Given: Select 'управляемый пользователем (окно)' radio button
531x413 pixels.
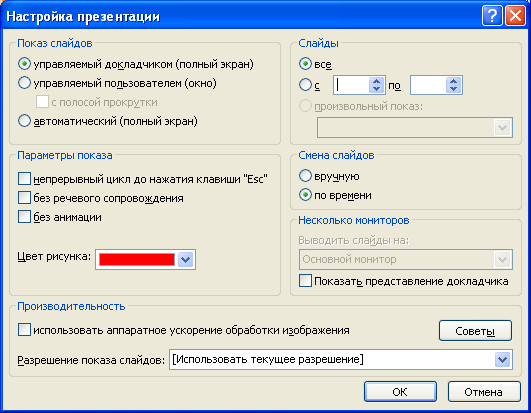Looking at the screenshot, I should pos(24,83).
